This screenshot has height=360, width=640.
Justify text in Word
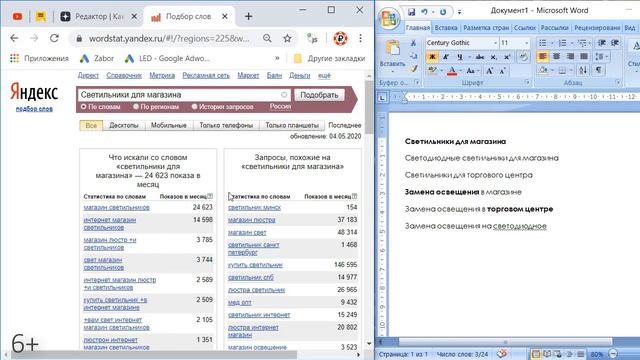pos(584,56)
